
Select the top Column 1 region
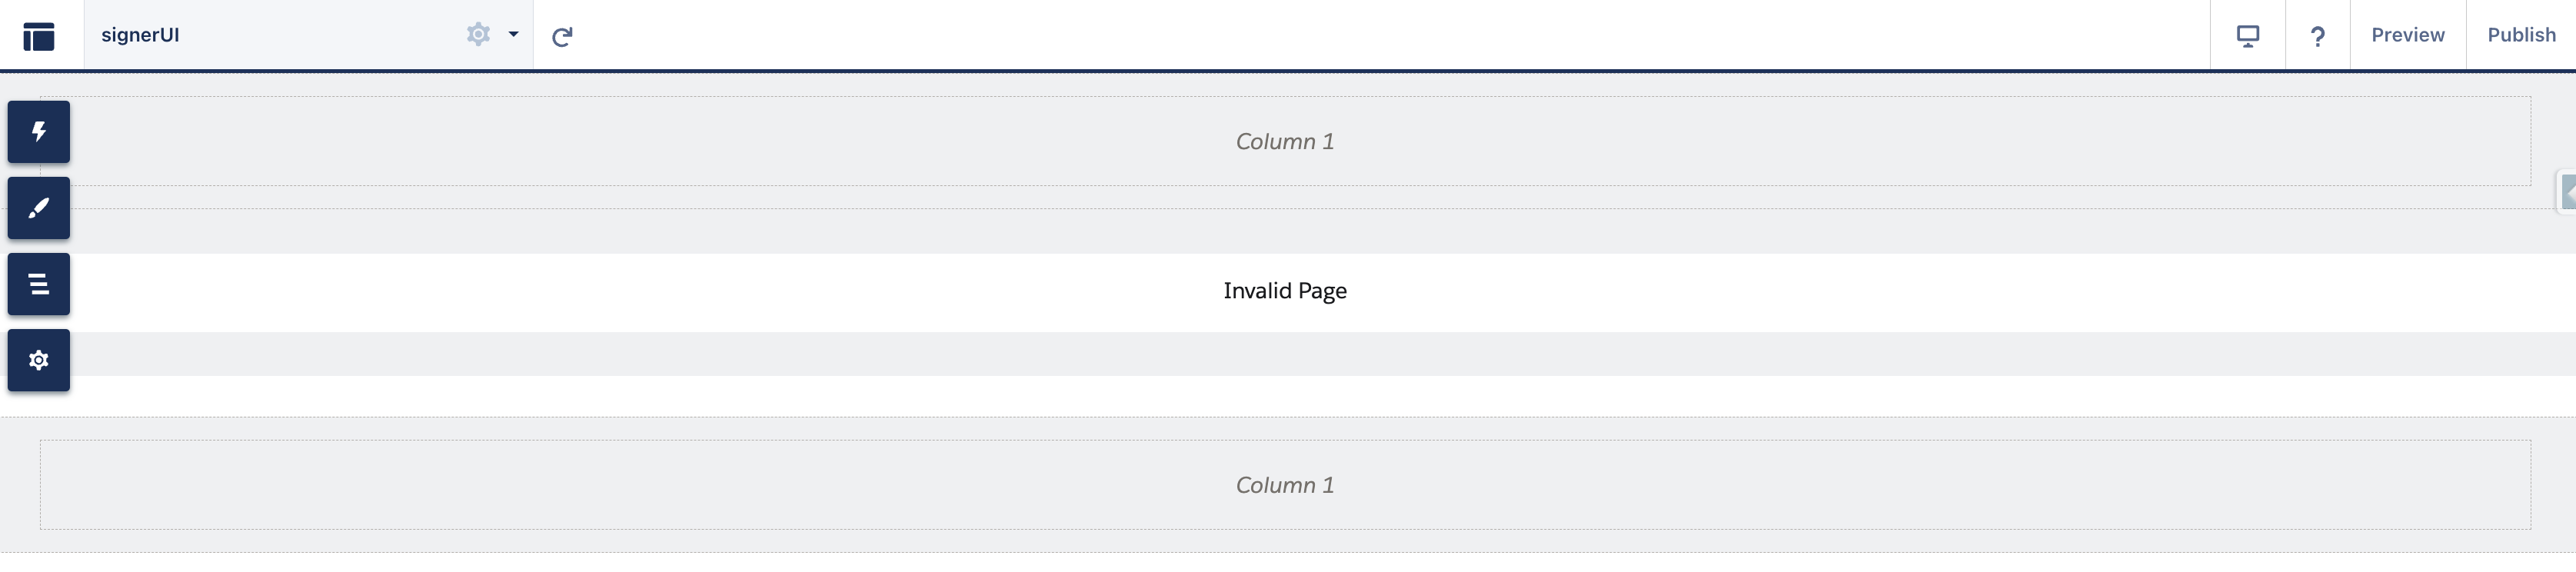1284,140
